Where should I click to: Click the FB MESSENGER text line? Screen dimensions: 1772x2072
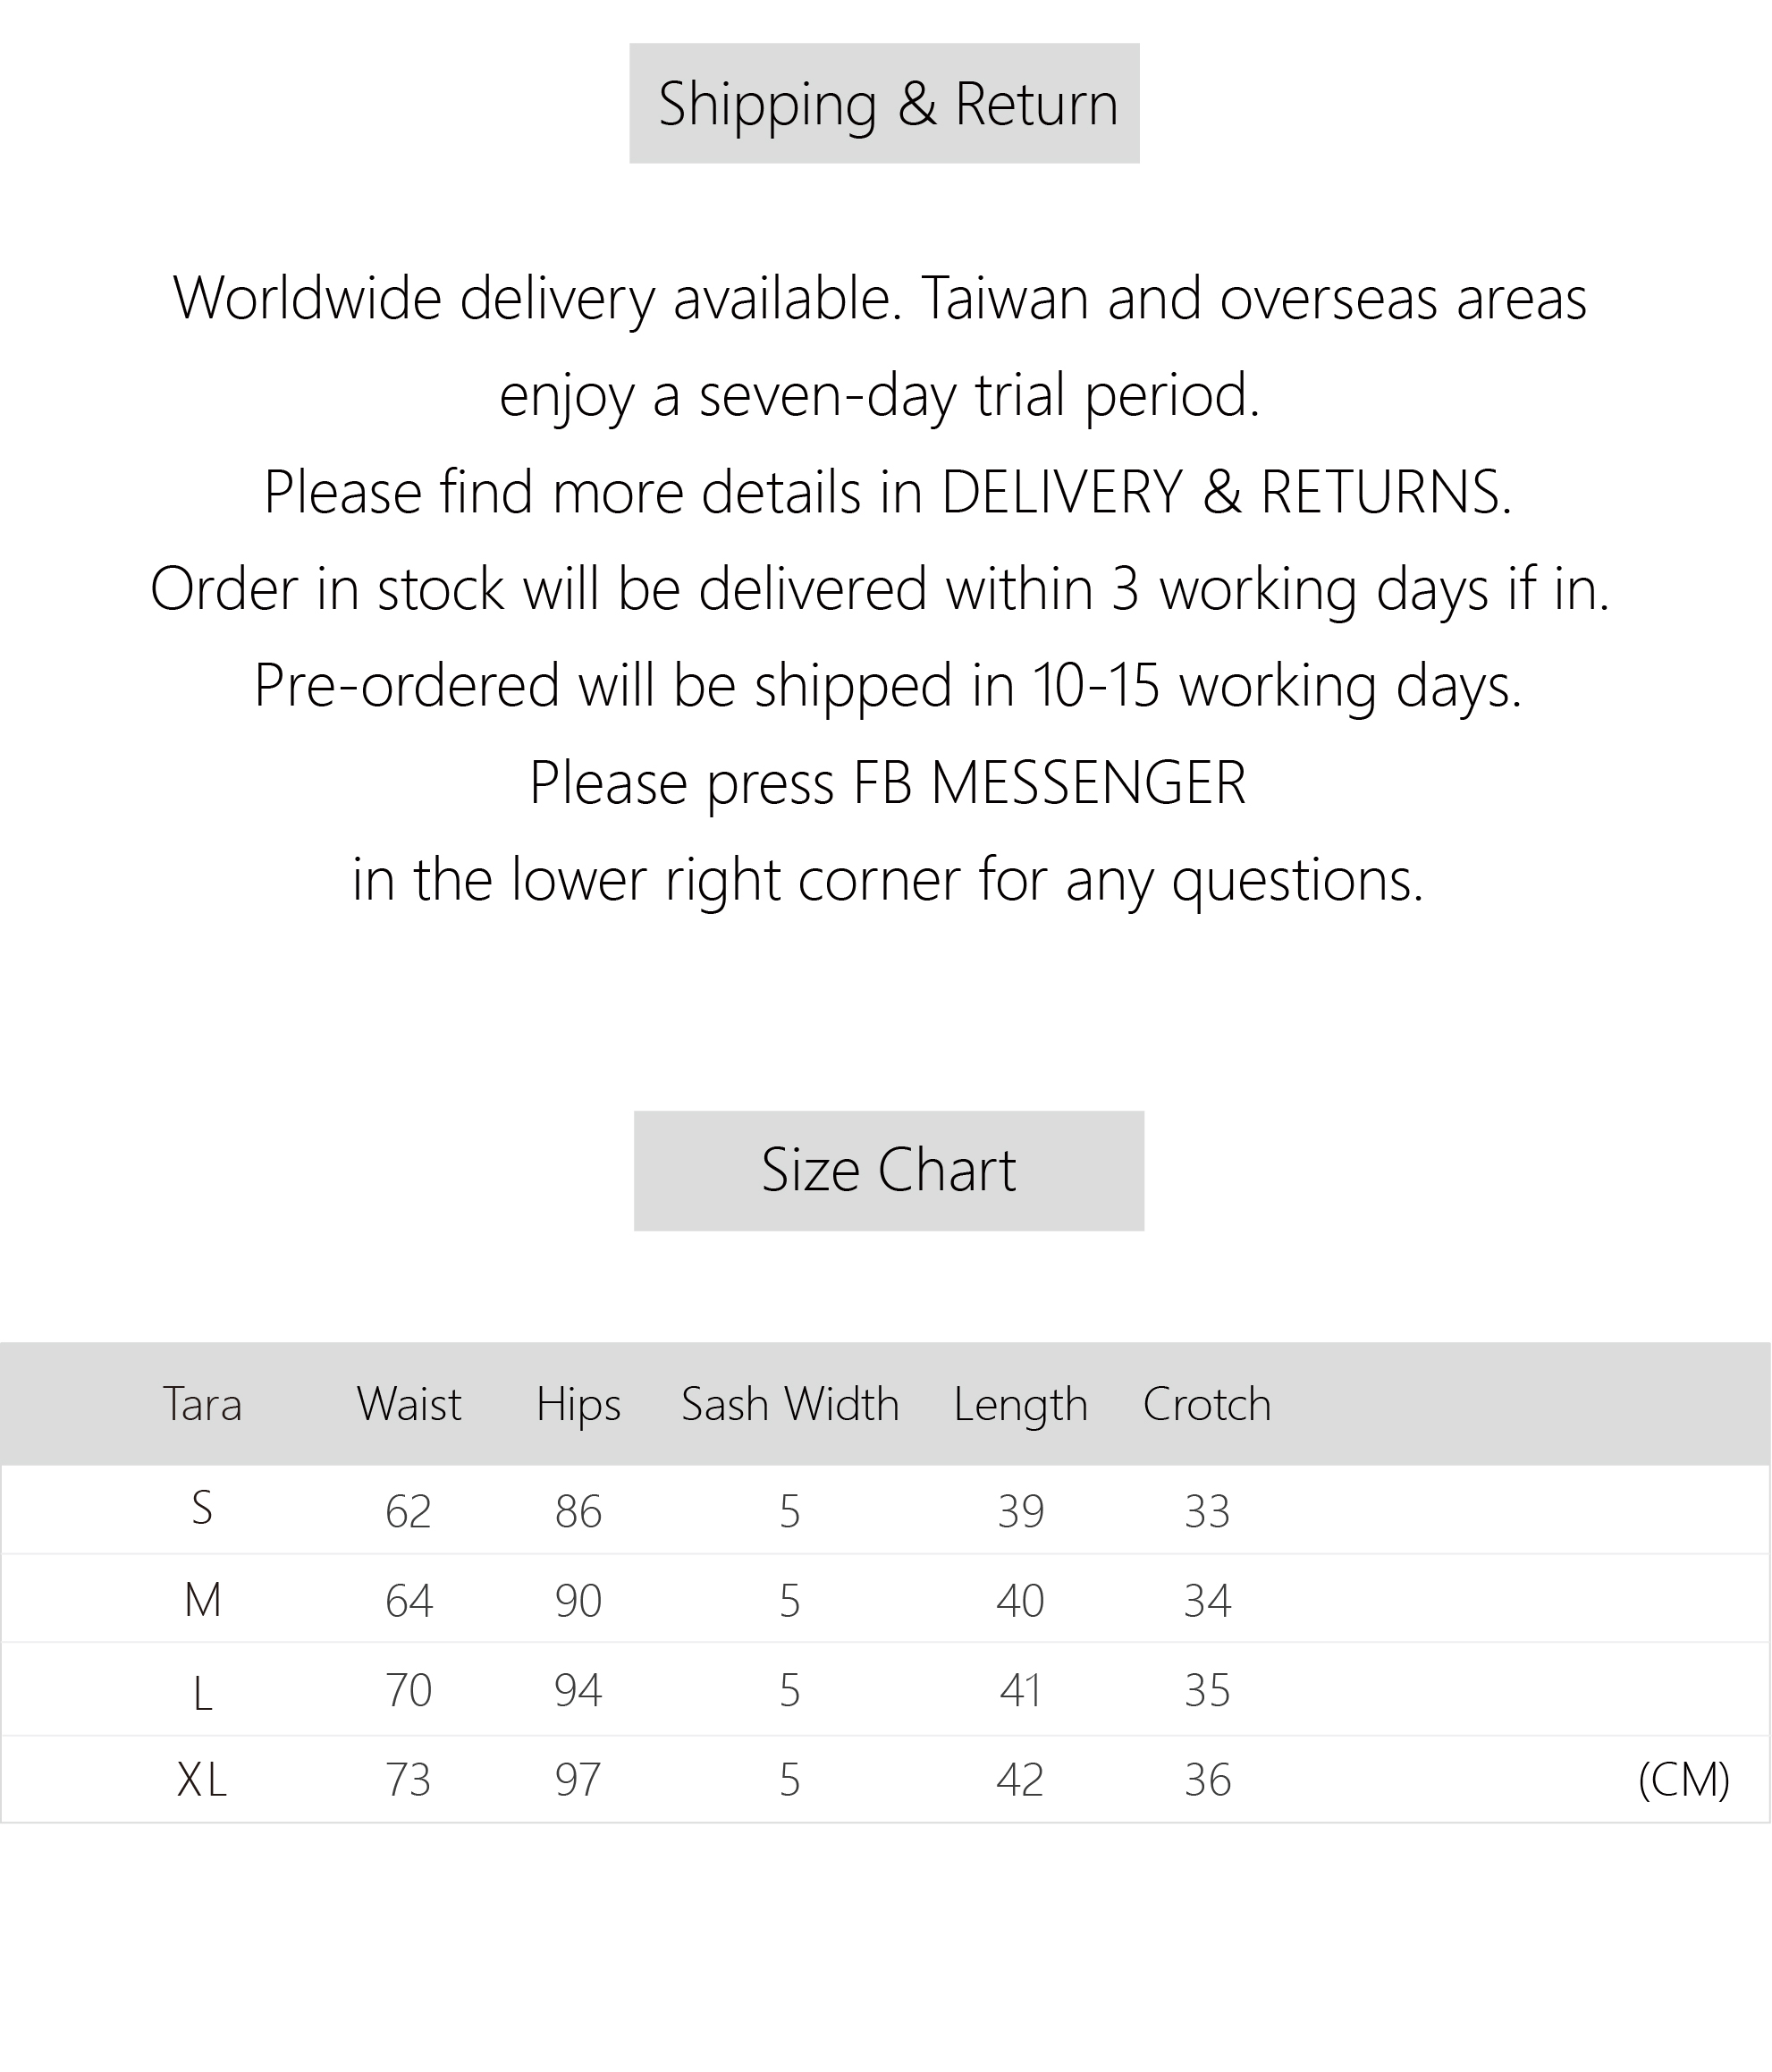click(887, 782)
